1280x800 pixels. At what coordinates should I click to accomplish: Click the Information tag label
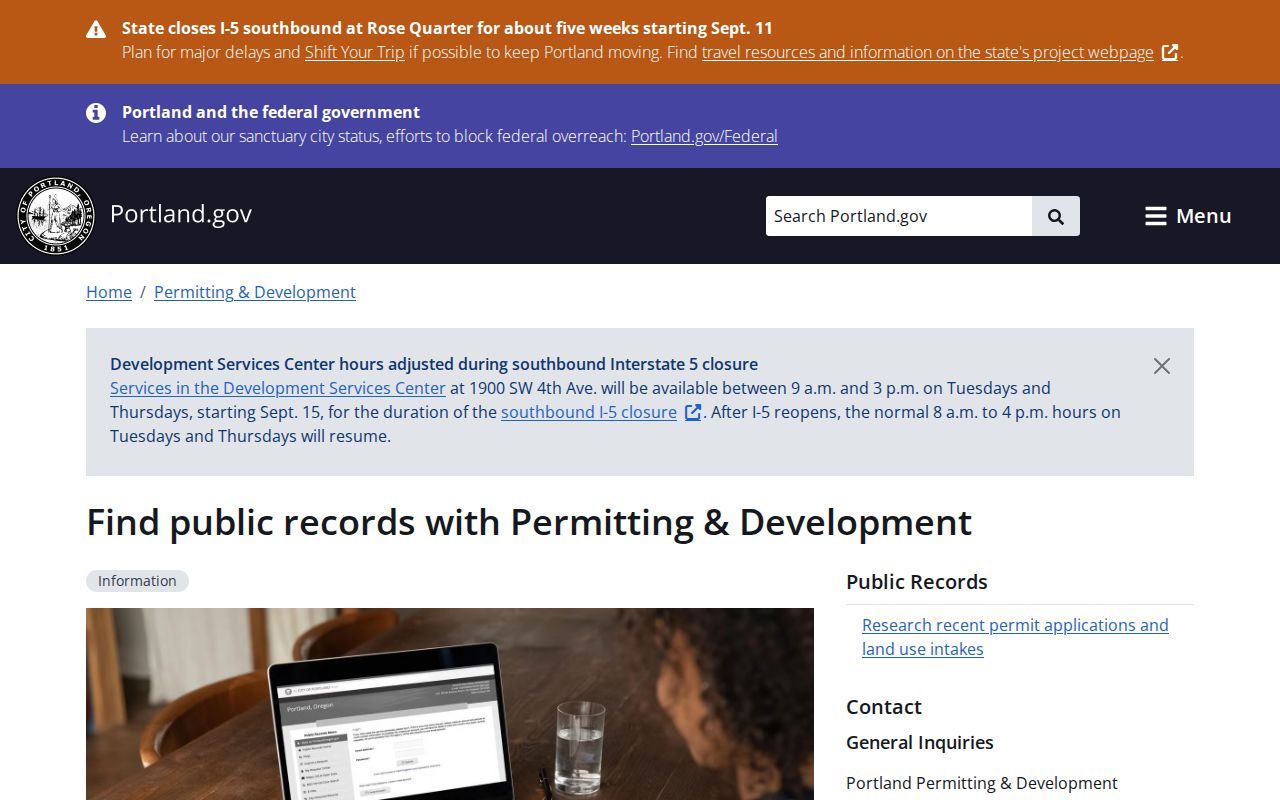[x=137, y=581]
